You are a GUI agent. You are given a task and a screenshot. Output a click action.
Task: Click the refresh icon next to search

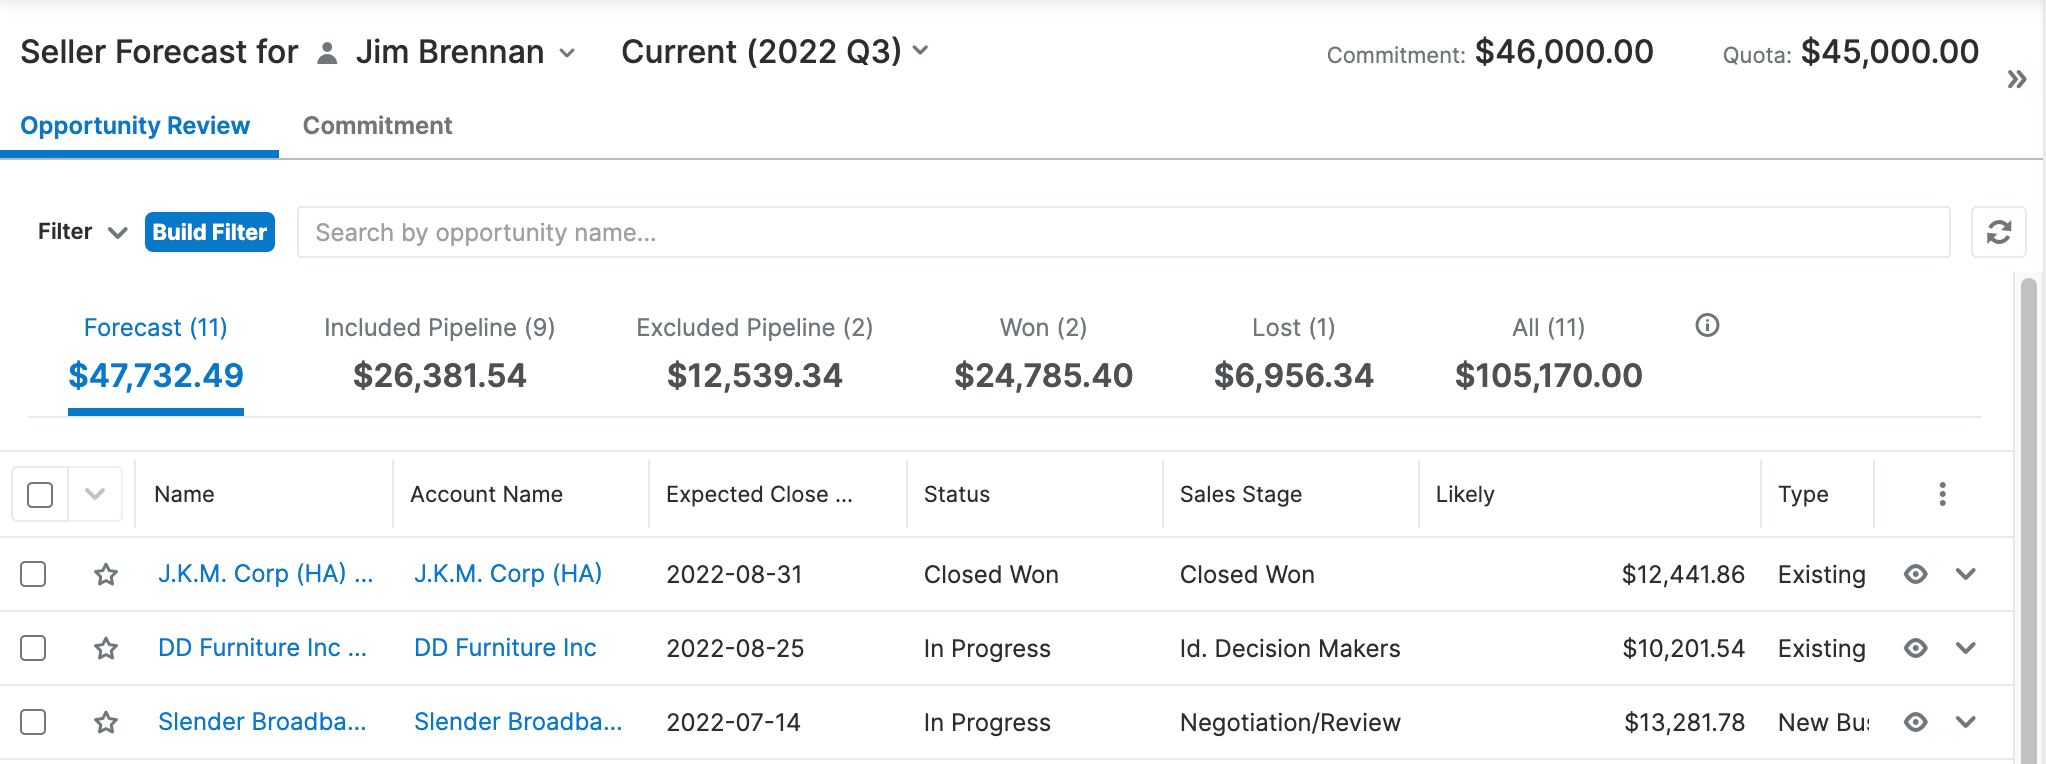[x=1998, y=232]
